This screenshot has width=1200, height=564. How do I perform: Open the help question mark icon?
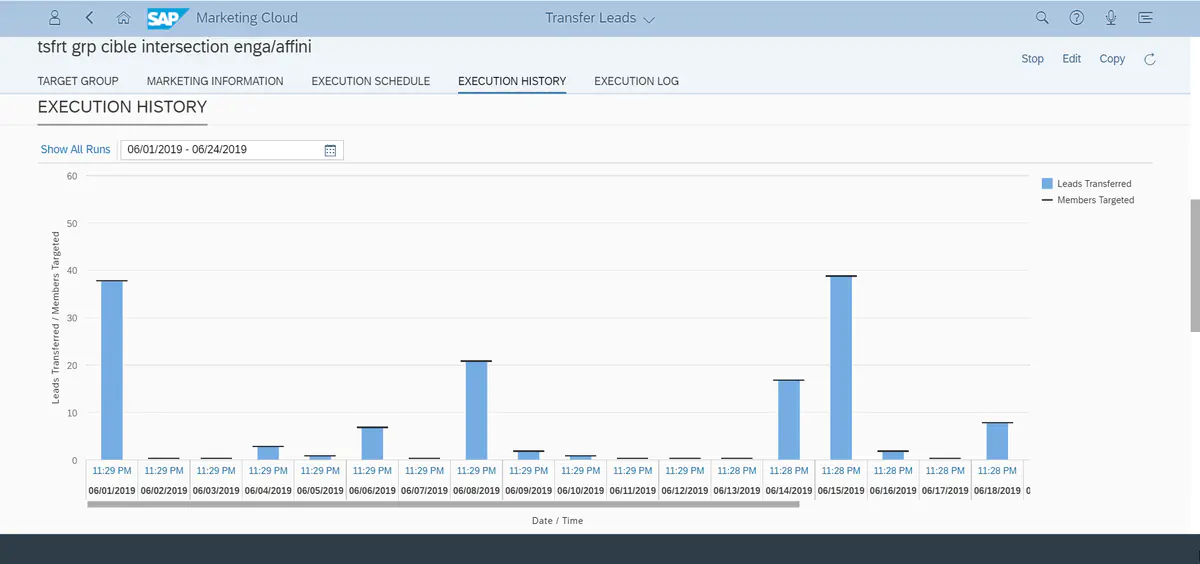pos(1077,18)
